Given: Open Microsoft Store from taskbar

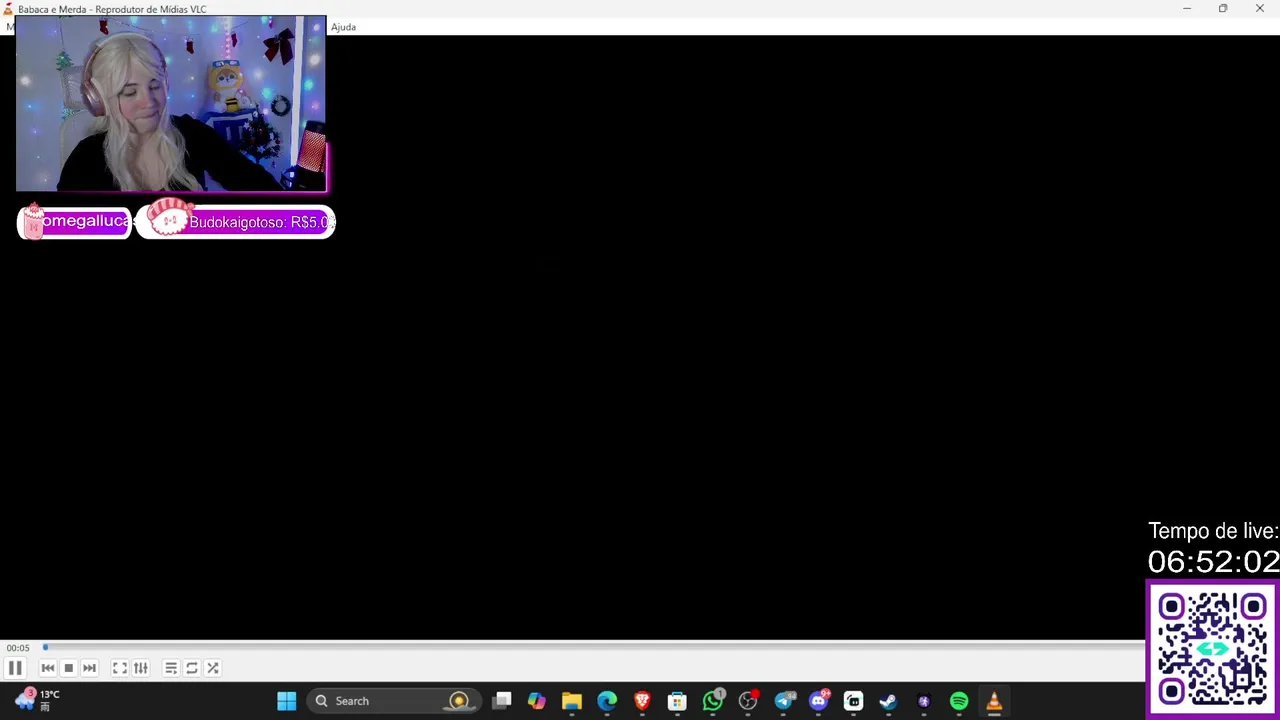Looking at the screenshot, I should pyautogui.click(x=677, y=701).
